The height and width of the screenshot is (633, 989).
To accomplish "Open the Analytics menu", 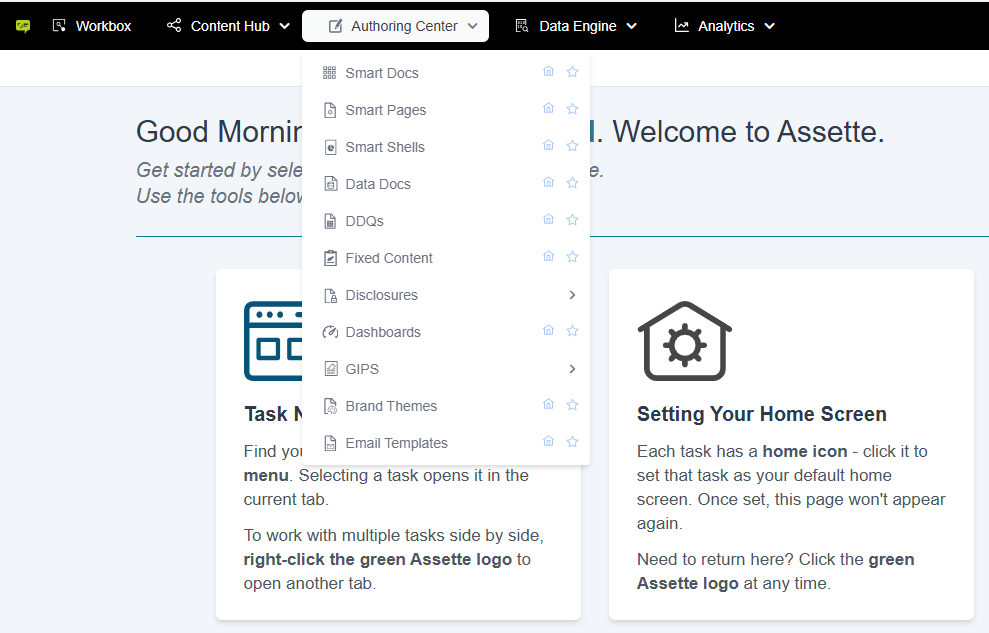I will [725, 26].
